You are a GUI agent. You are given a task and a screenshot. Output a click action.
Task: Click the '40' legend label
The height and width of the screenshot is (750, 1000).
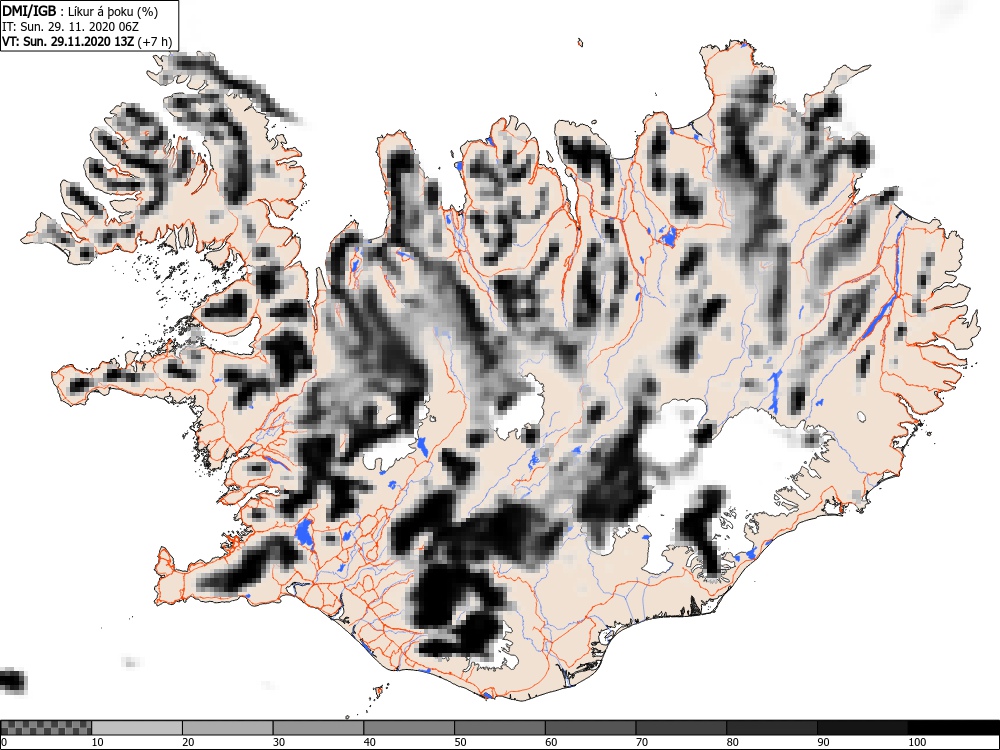click(x=369, y=742)
